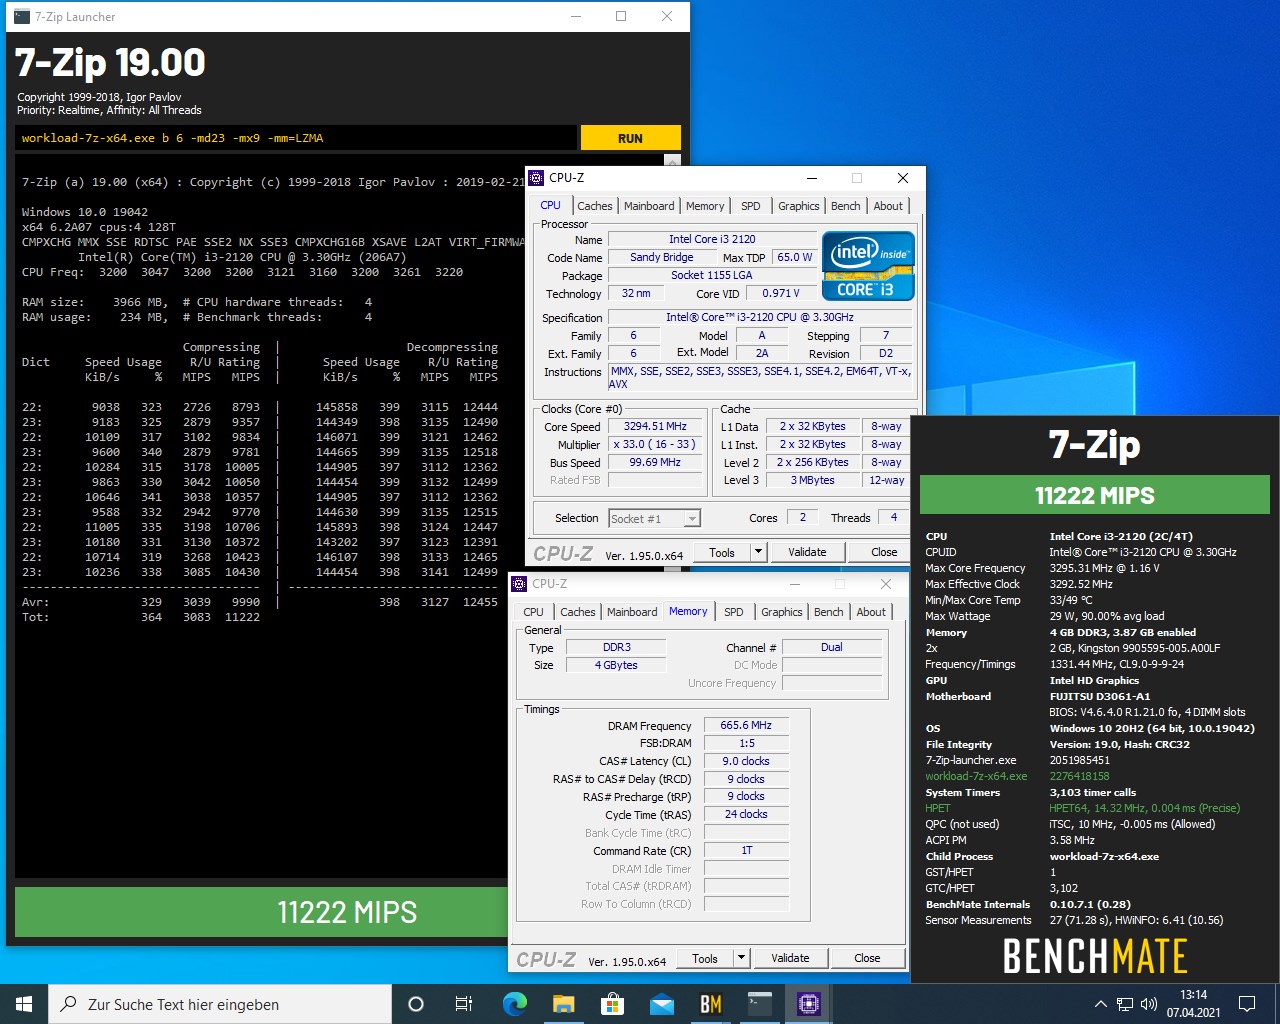The image size is (1280, 1024).
Task: Launch Microsoft Edge from taskbar
Action: tap(514, 1004)
